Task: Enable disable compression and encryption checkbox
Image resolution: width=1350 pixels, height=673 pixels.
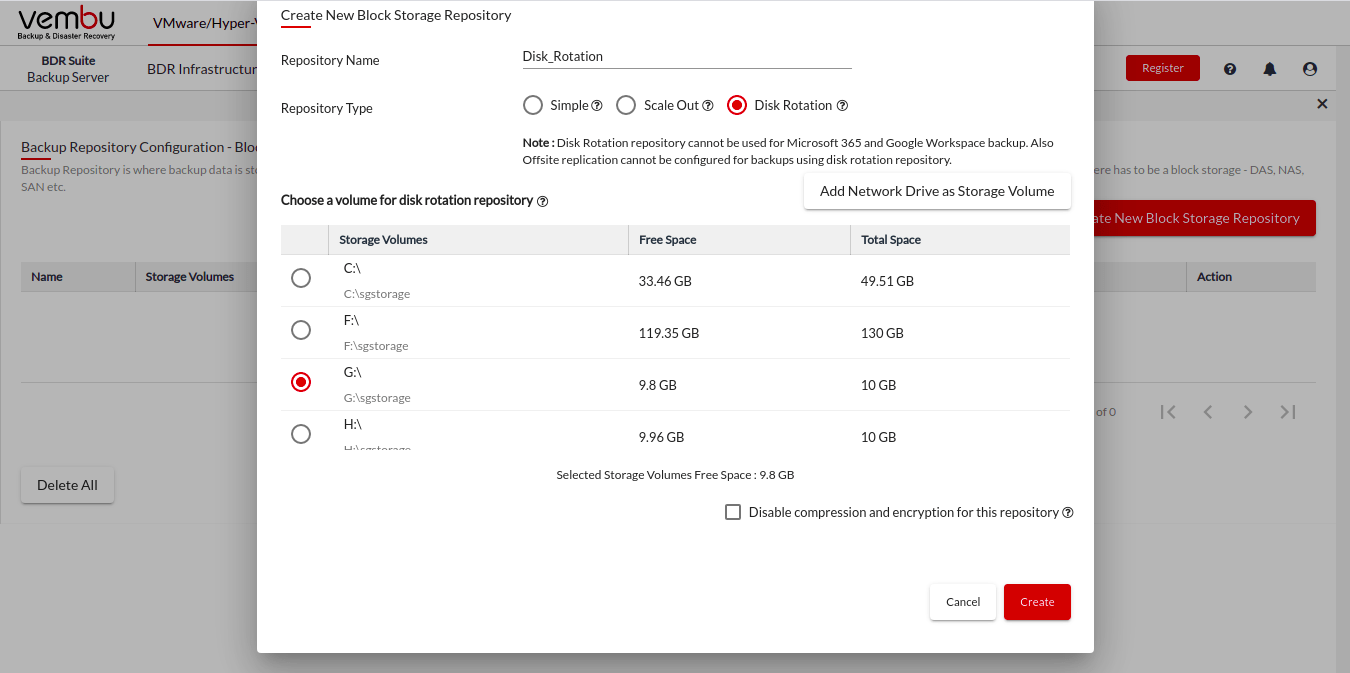Action: click(733, 512)
